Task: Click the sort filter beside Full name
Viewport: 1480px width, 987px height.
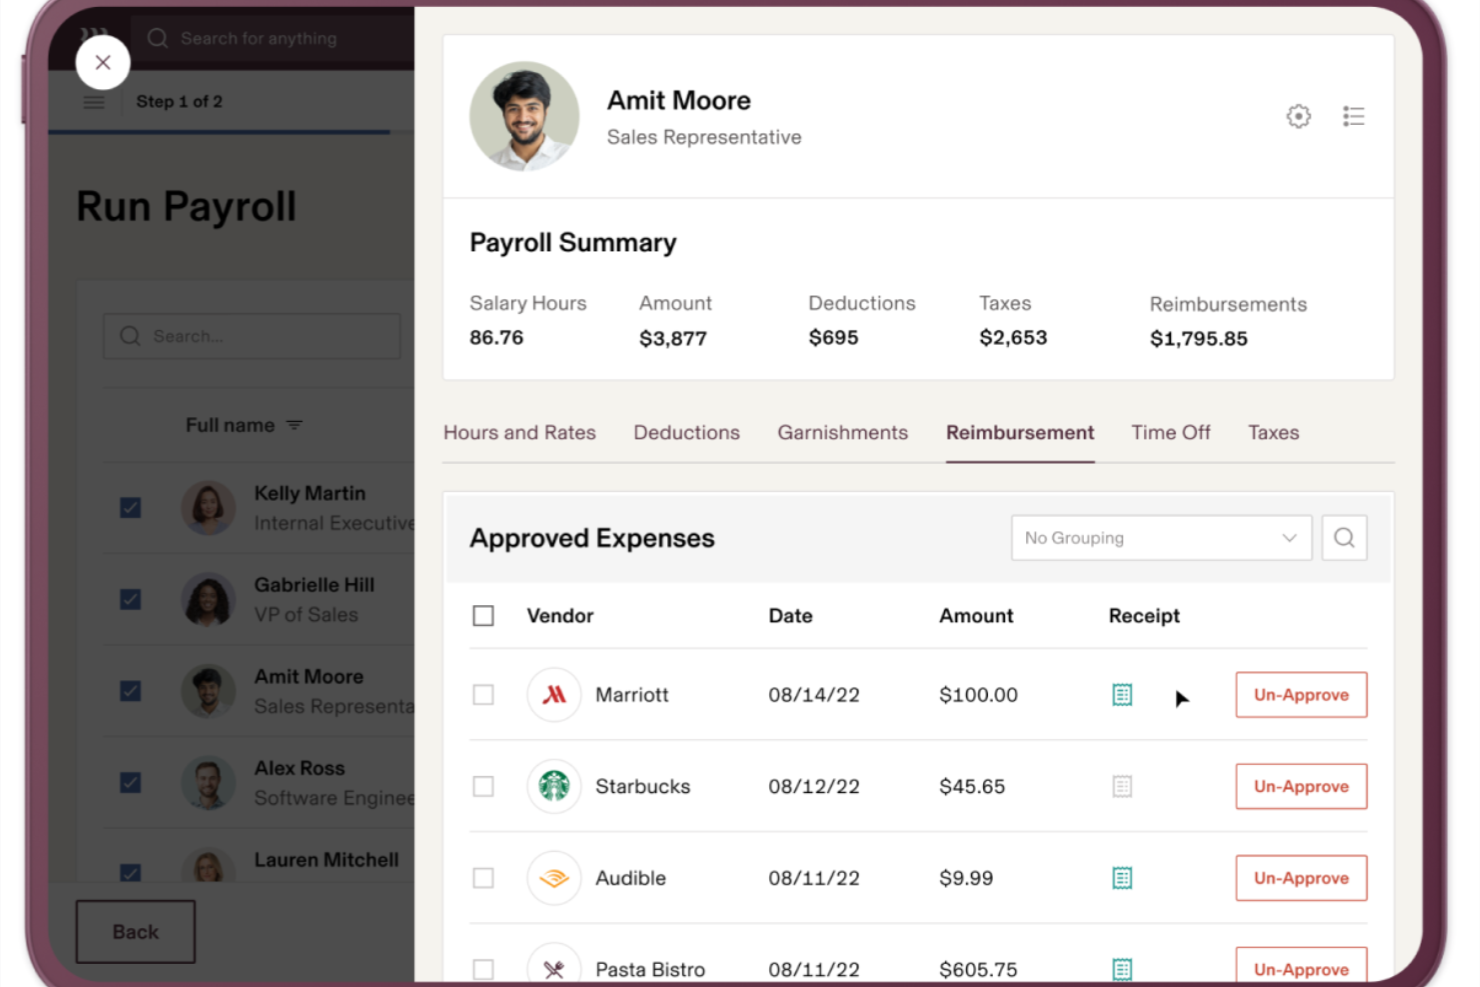Action: pyautogui.click(x=294, y=424)
